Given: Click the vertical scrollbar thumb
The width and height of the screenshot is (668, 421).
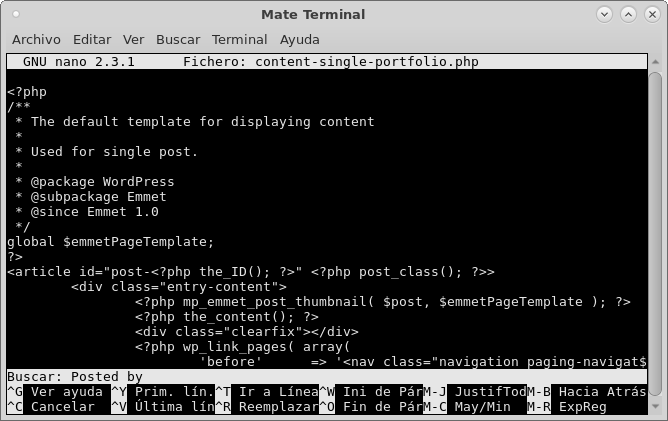Looking at the screenshot, I should [655, 234].
